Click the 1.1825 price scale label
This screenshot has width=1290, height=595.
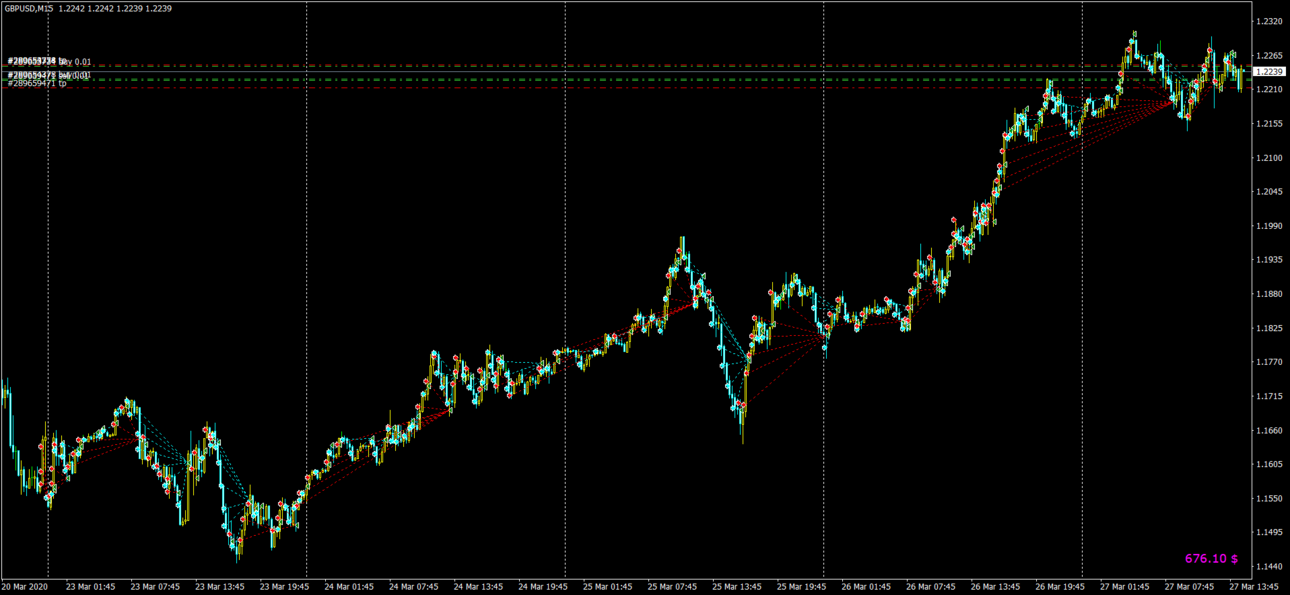point(1269,328)
